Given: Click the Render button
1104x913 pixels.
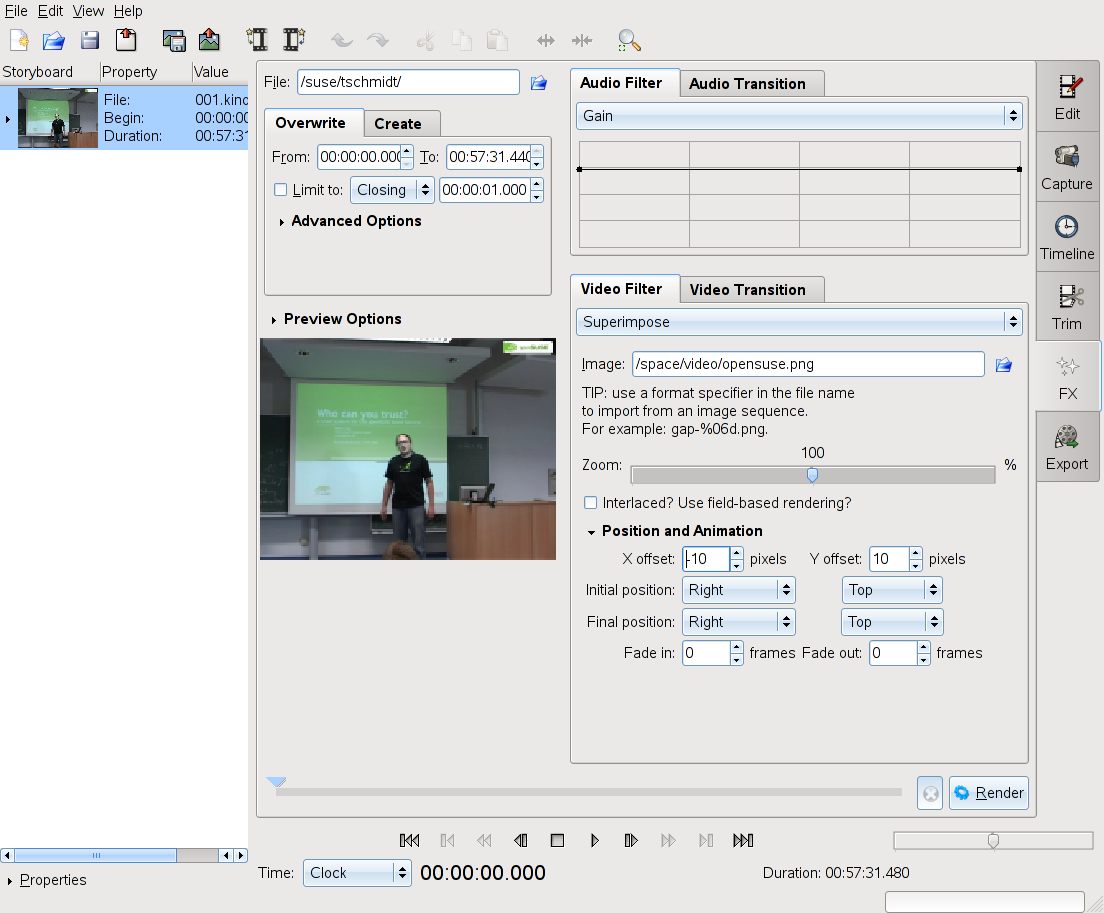Looking at the screenshot, I should (x=989, y=793).
